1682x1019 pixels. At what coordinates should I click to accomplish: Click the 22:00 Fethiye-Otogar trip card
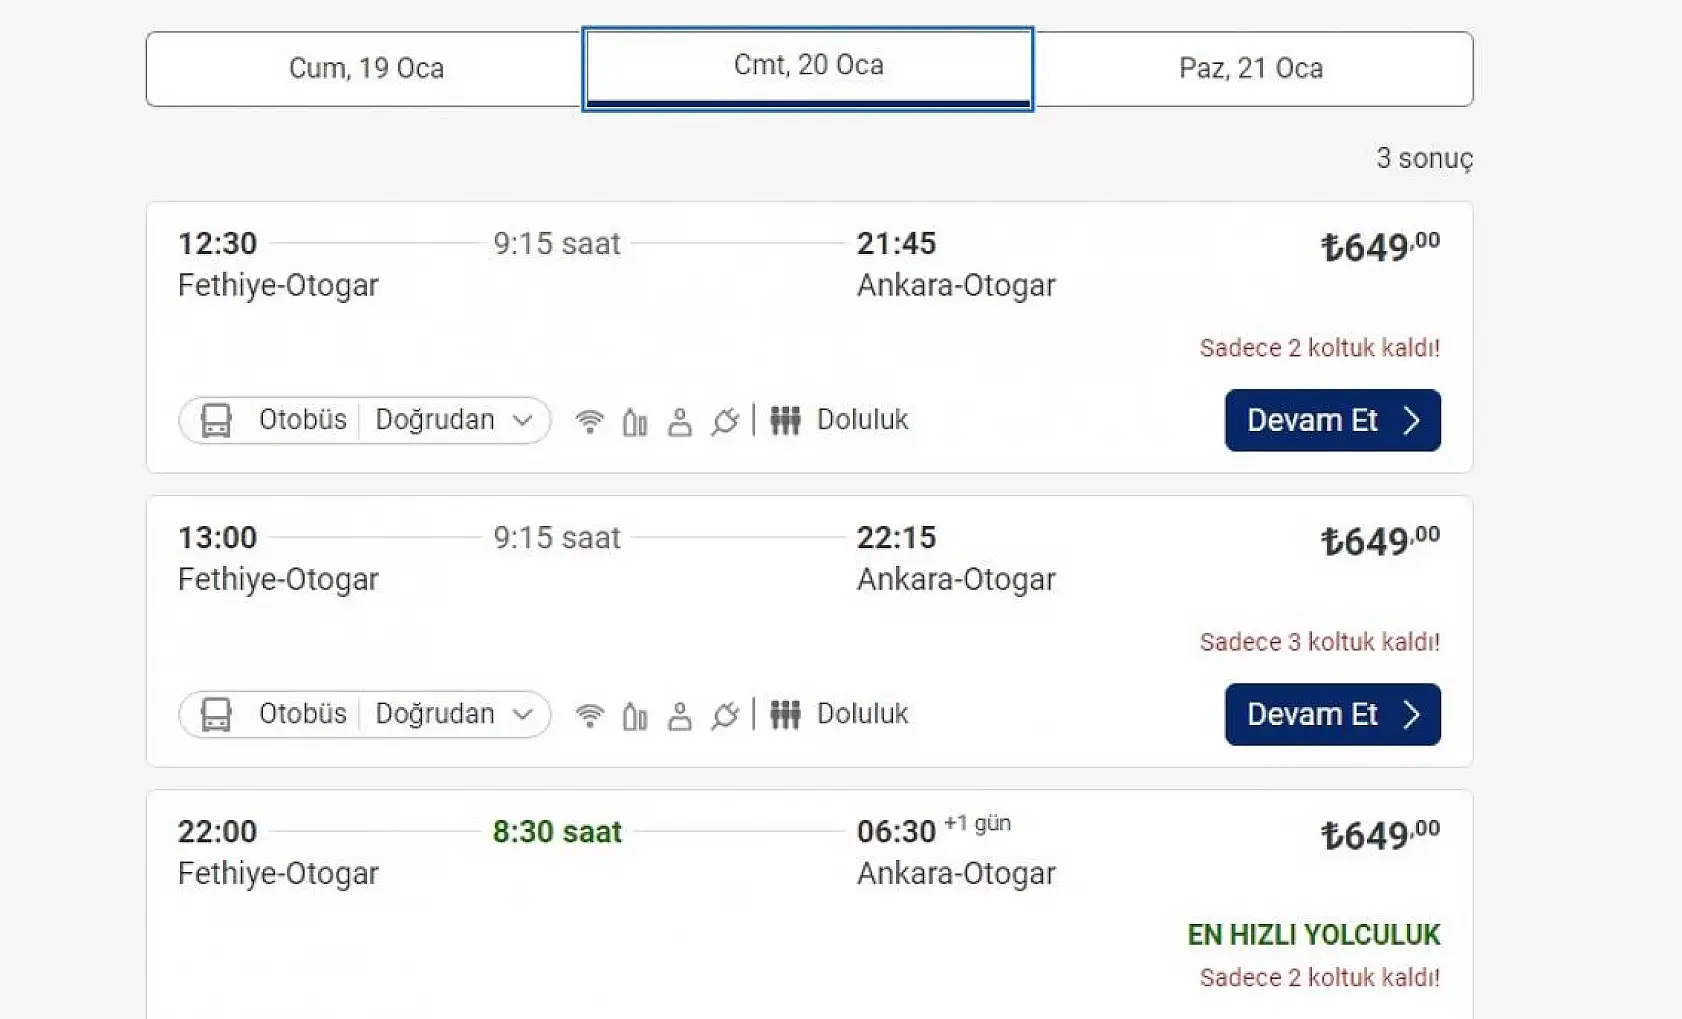coord(700,900)
